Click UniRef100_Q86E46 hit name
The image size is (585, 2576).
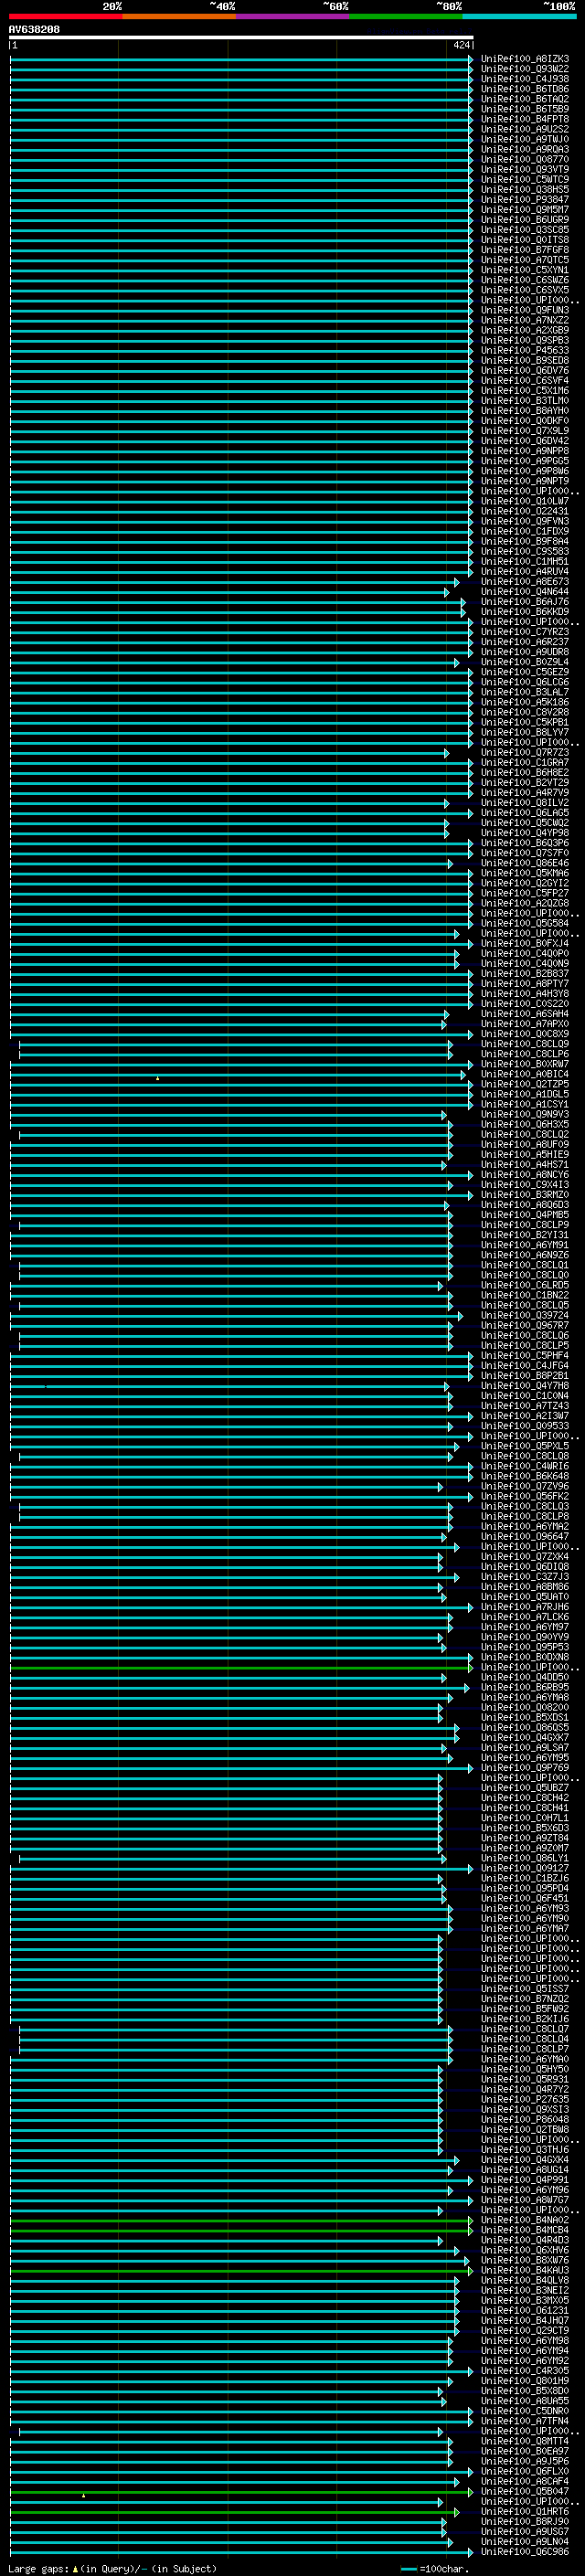coord(524,863)
